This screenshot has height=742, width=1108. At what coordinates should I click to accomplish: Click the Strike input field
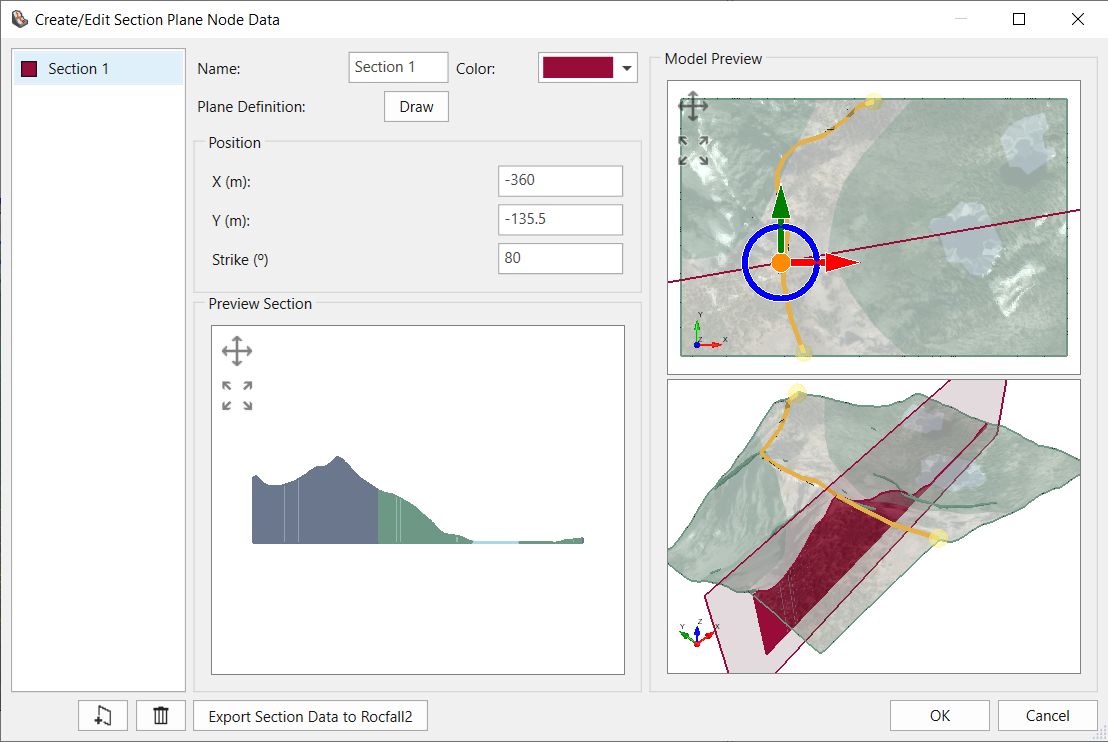560,259
